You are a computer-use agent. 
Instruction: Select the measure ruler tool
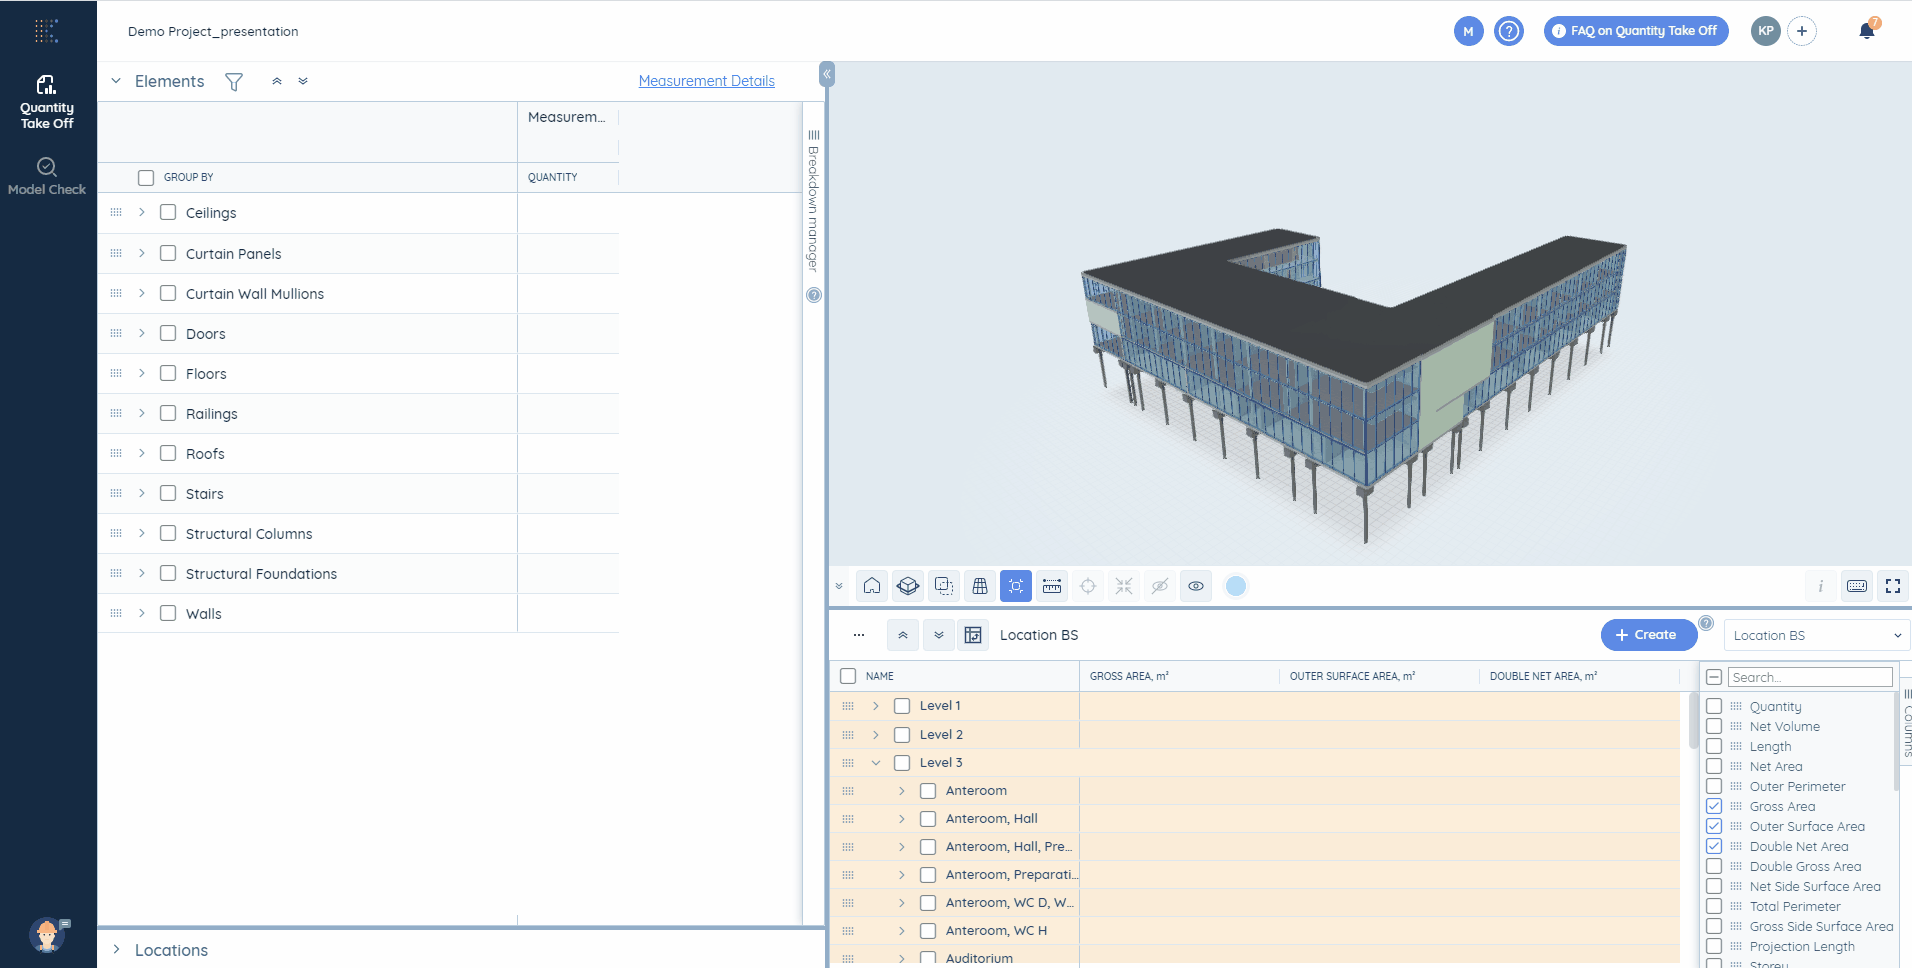[x=1052, y=586]
